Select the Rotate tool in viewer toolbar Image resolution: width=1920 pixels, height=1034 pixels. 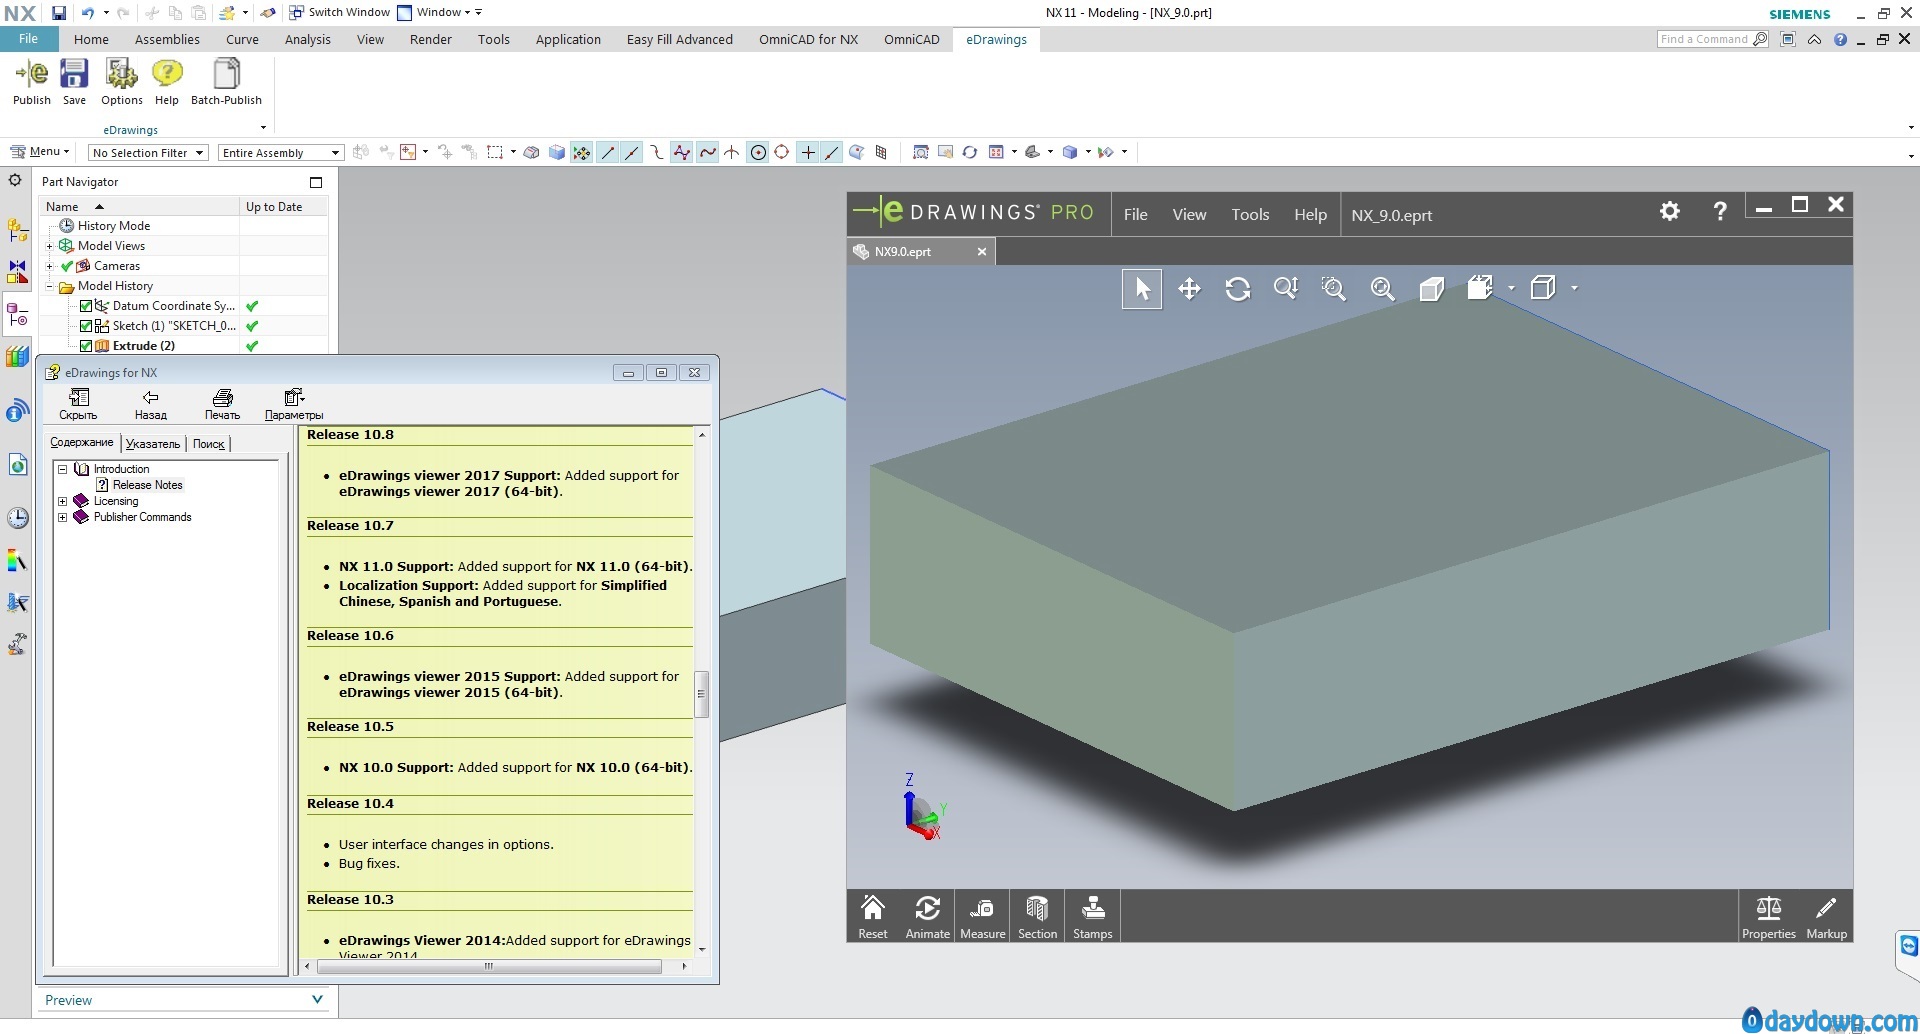pyautogui.click(x=1237, y=289)
